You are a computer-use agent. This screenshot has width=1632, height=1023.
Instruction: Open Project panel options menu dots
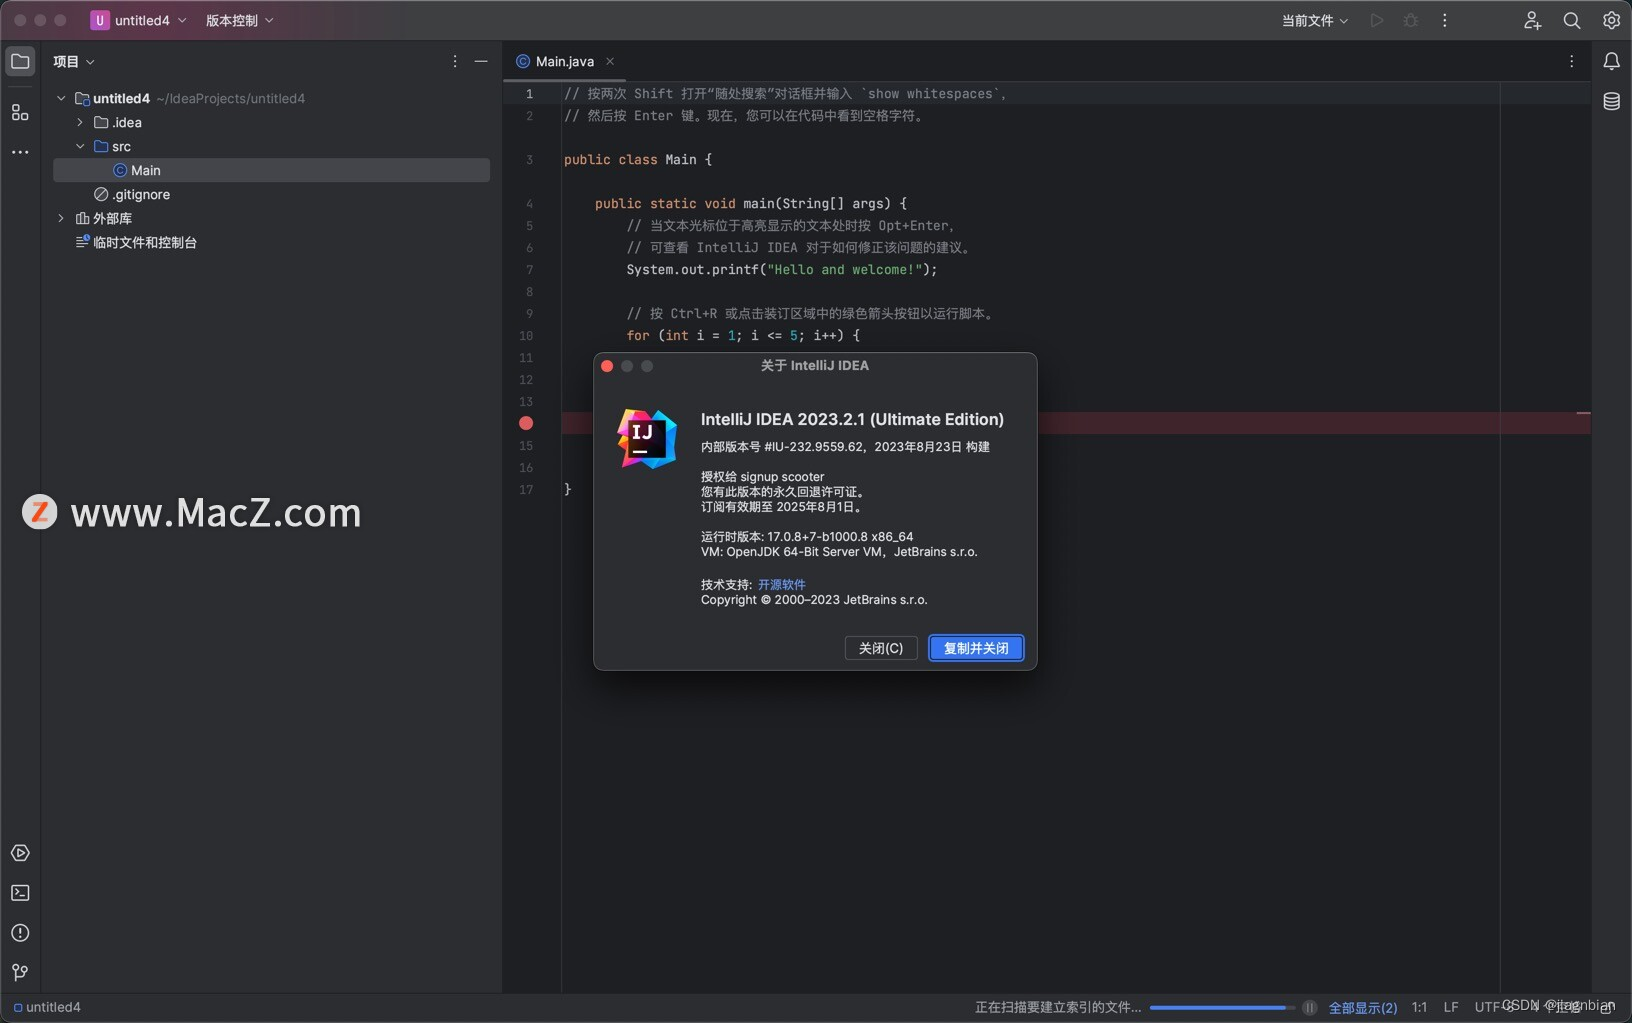tap(455, 62)
